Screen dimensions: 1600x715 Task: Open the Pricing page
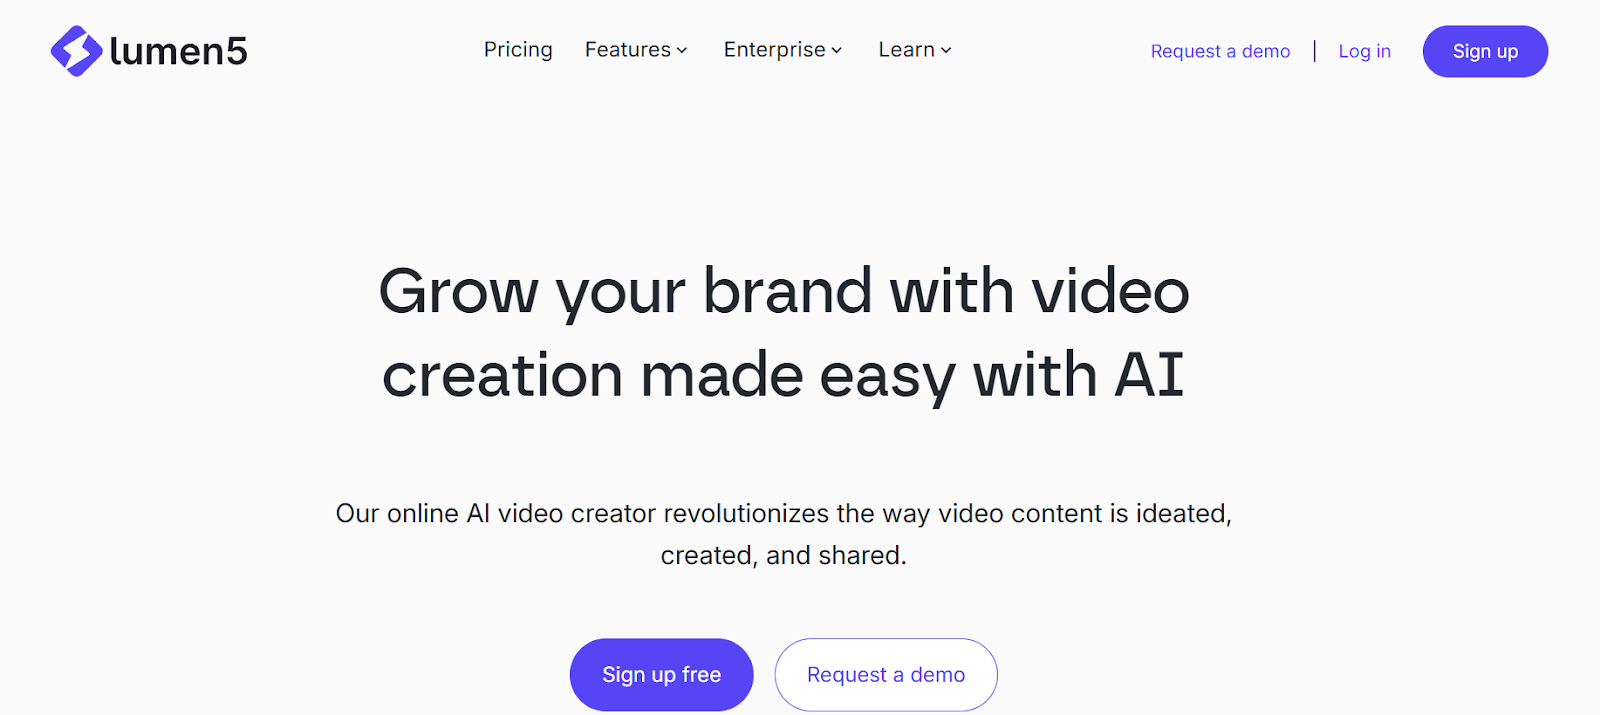[x=518, y=50]
